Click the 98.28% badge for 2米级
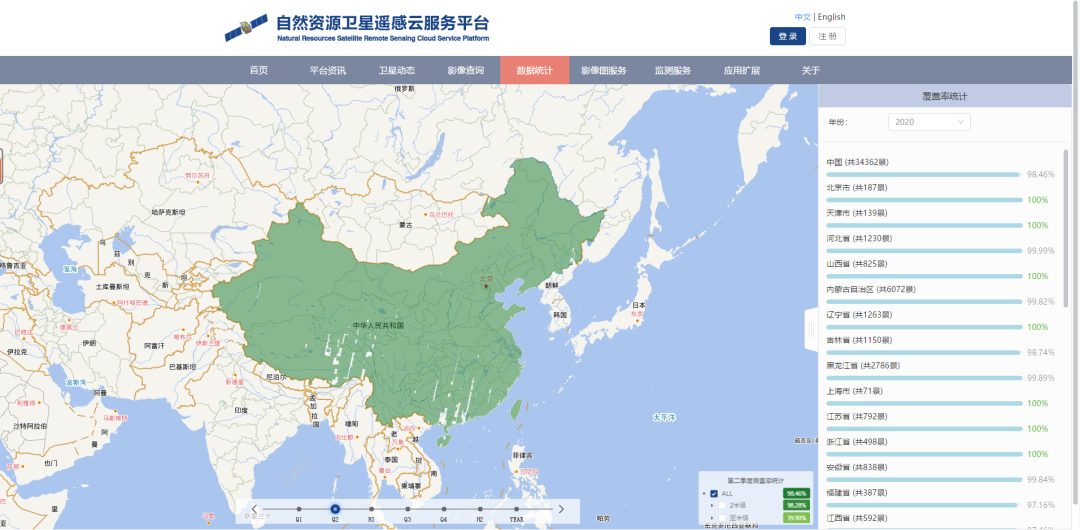The width and height of the screenshot is (1080, 530). (x=796, y=505)
